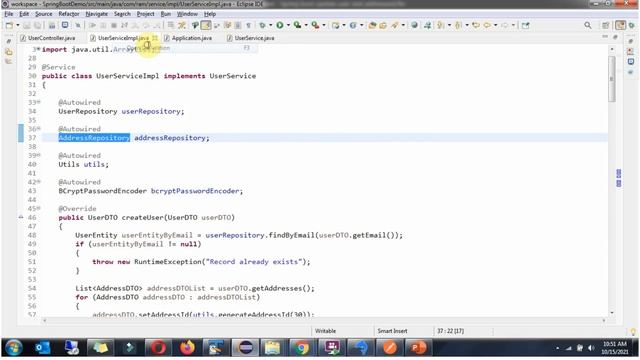Open Chrome from the taskbar

(x=302, y=348)
